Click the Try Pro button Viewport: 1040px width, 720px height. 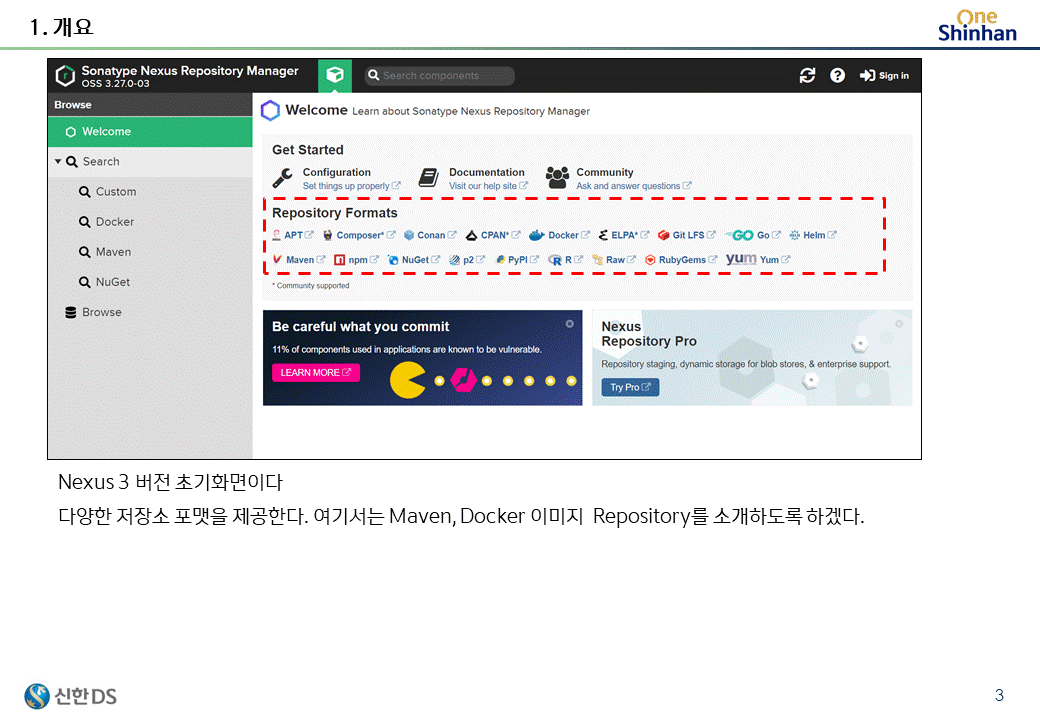tap(630, 387)
